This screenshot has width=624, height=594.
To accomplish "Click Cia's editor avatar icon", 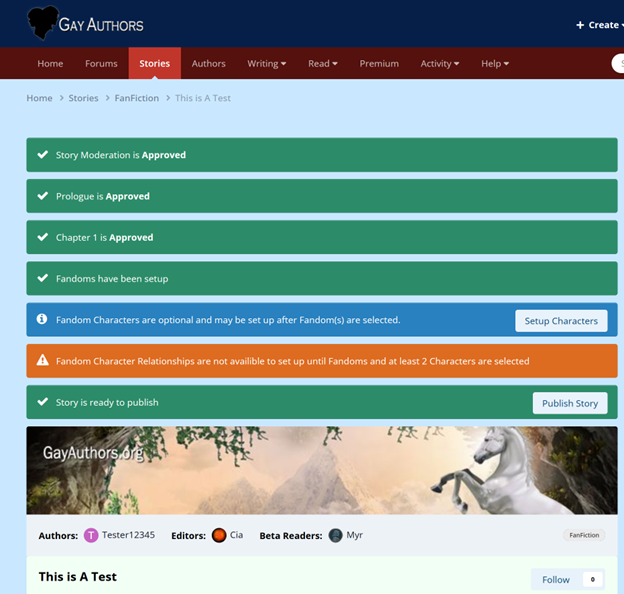I will [219, 535].
